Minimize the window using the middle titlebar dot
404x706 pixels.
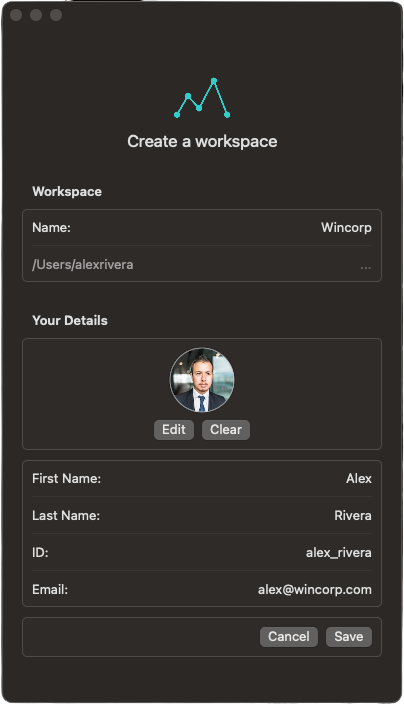[36, 15]
